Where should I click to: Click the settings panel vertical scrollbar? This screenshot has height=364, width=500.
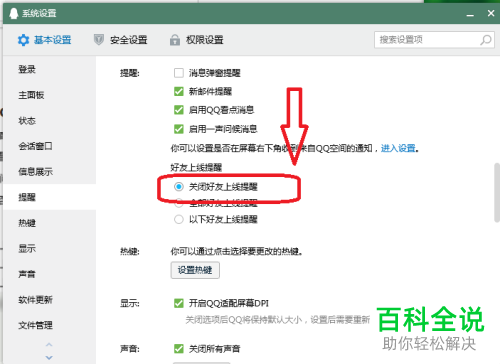[497, 192]
